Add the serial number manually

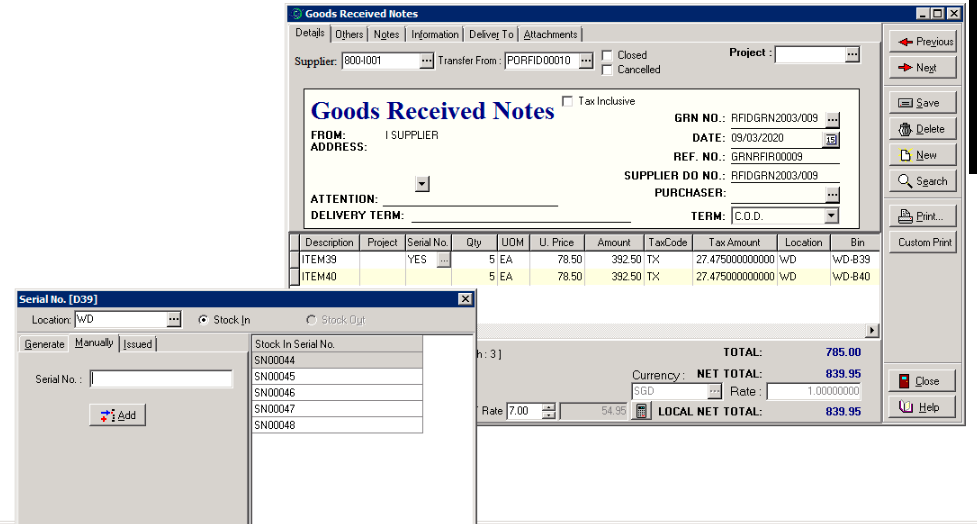pyautogui.click(x=118, y=415)
